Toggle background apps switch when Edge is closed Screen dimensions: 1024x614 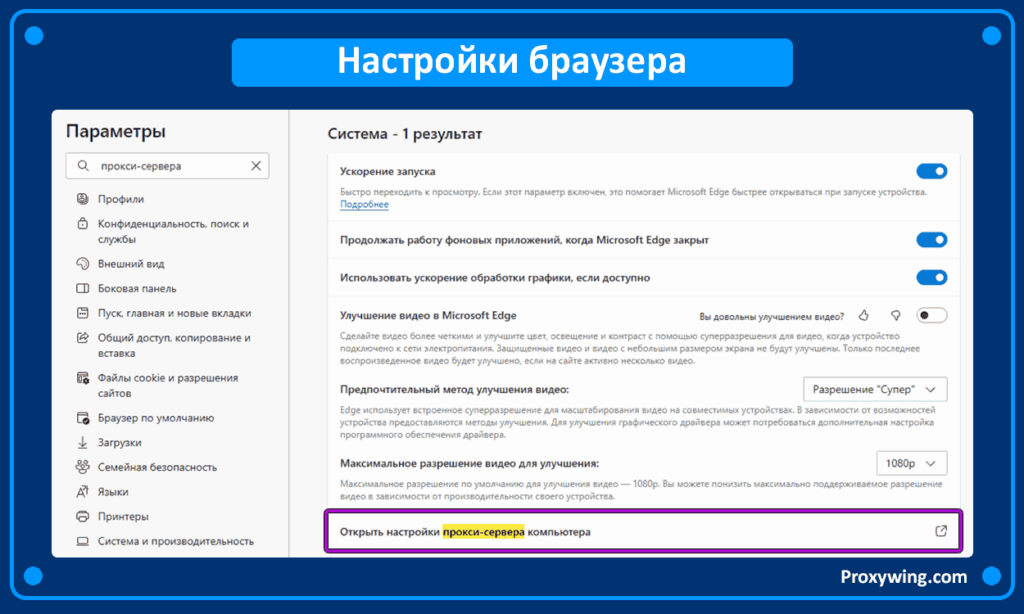(931, 240)
